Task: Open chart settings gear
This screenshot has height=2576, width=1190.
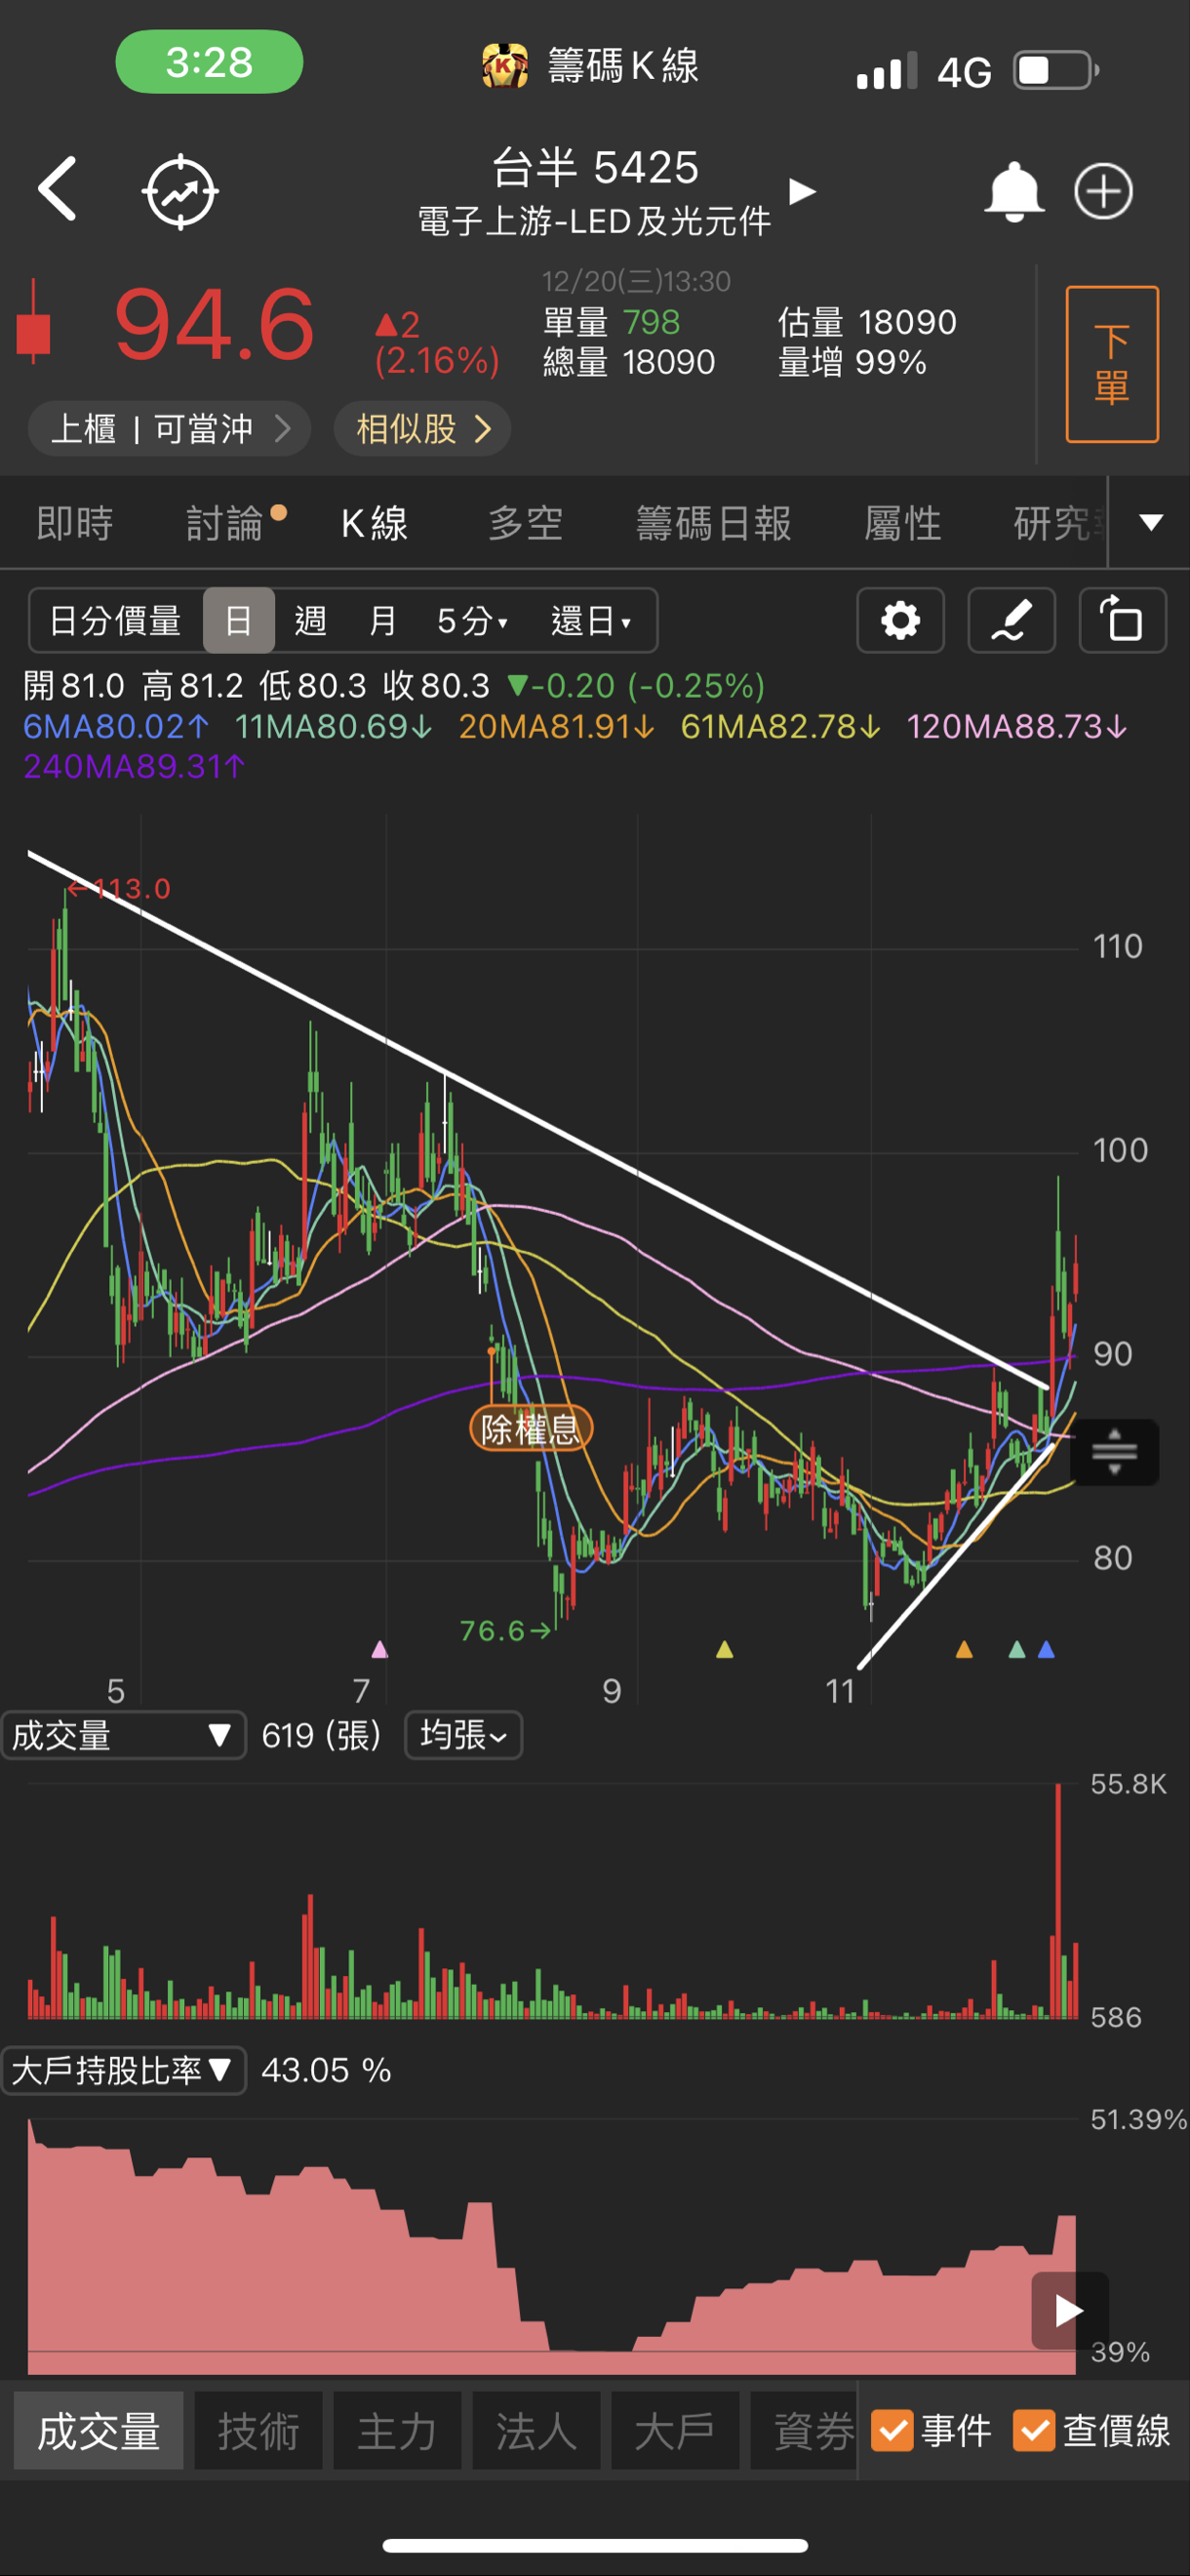Action: coord(900,620)
